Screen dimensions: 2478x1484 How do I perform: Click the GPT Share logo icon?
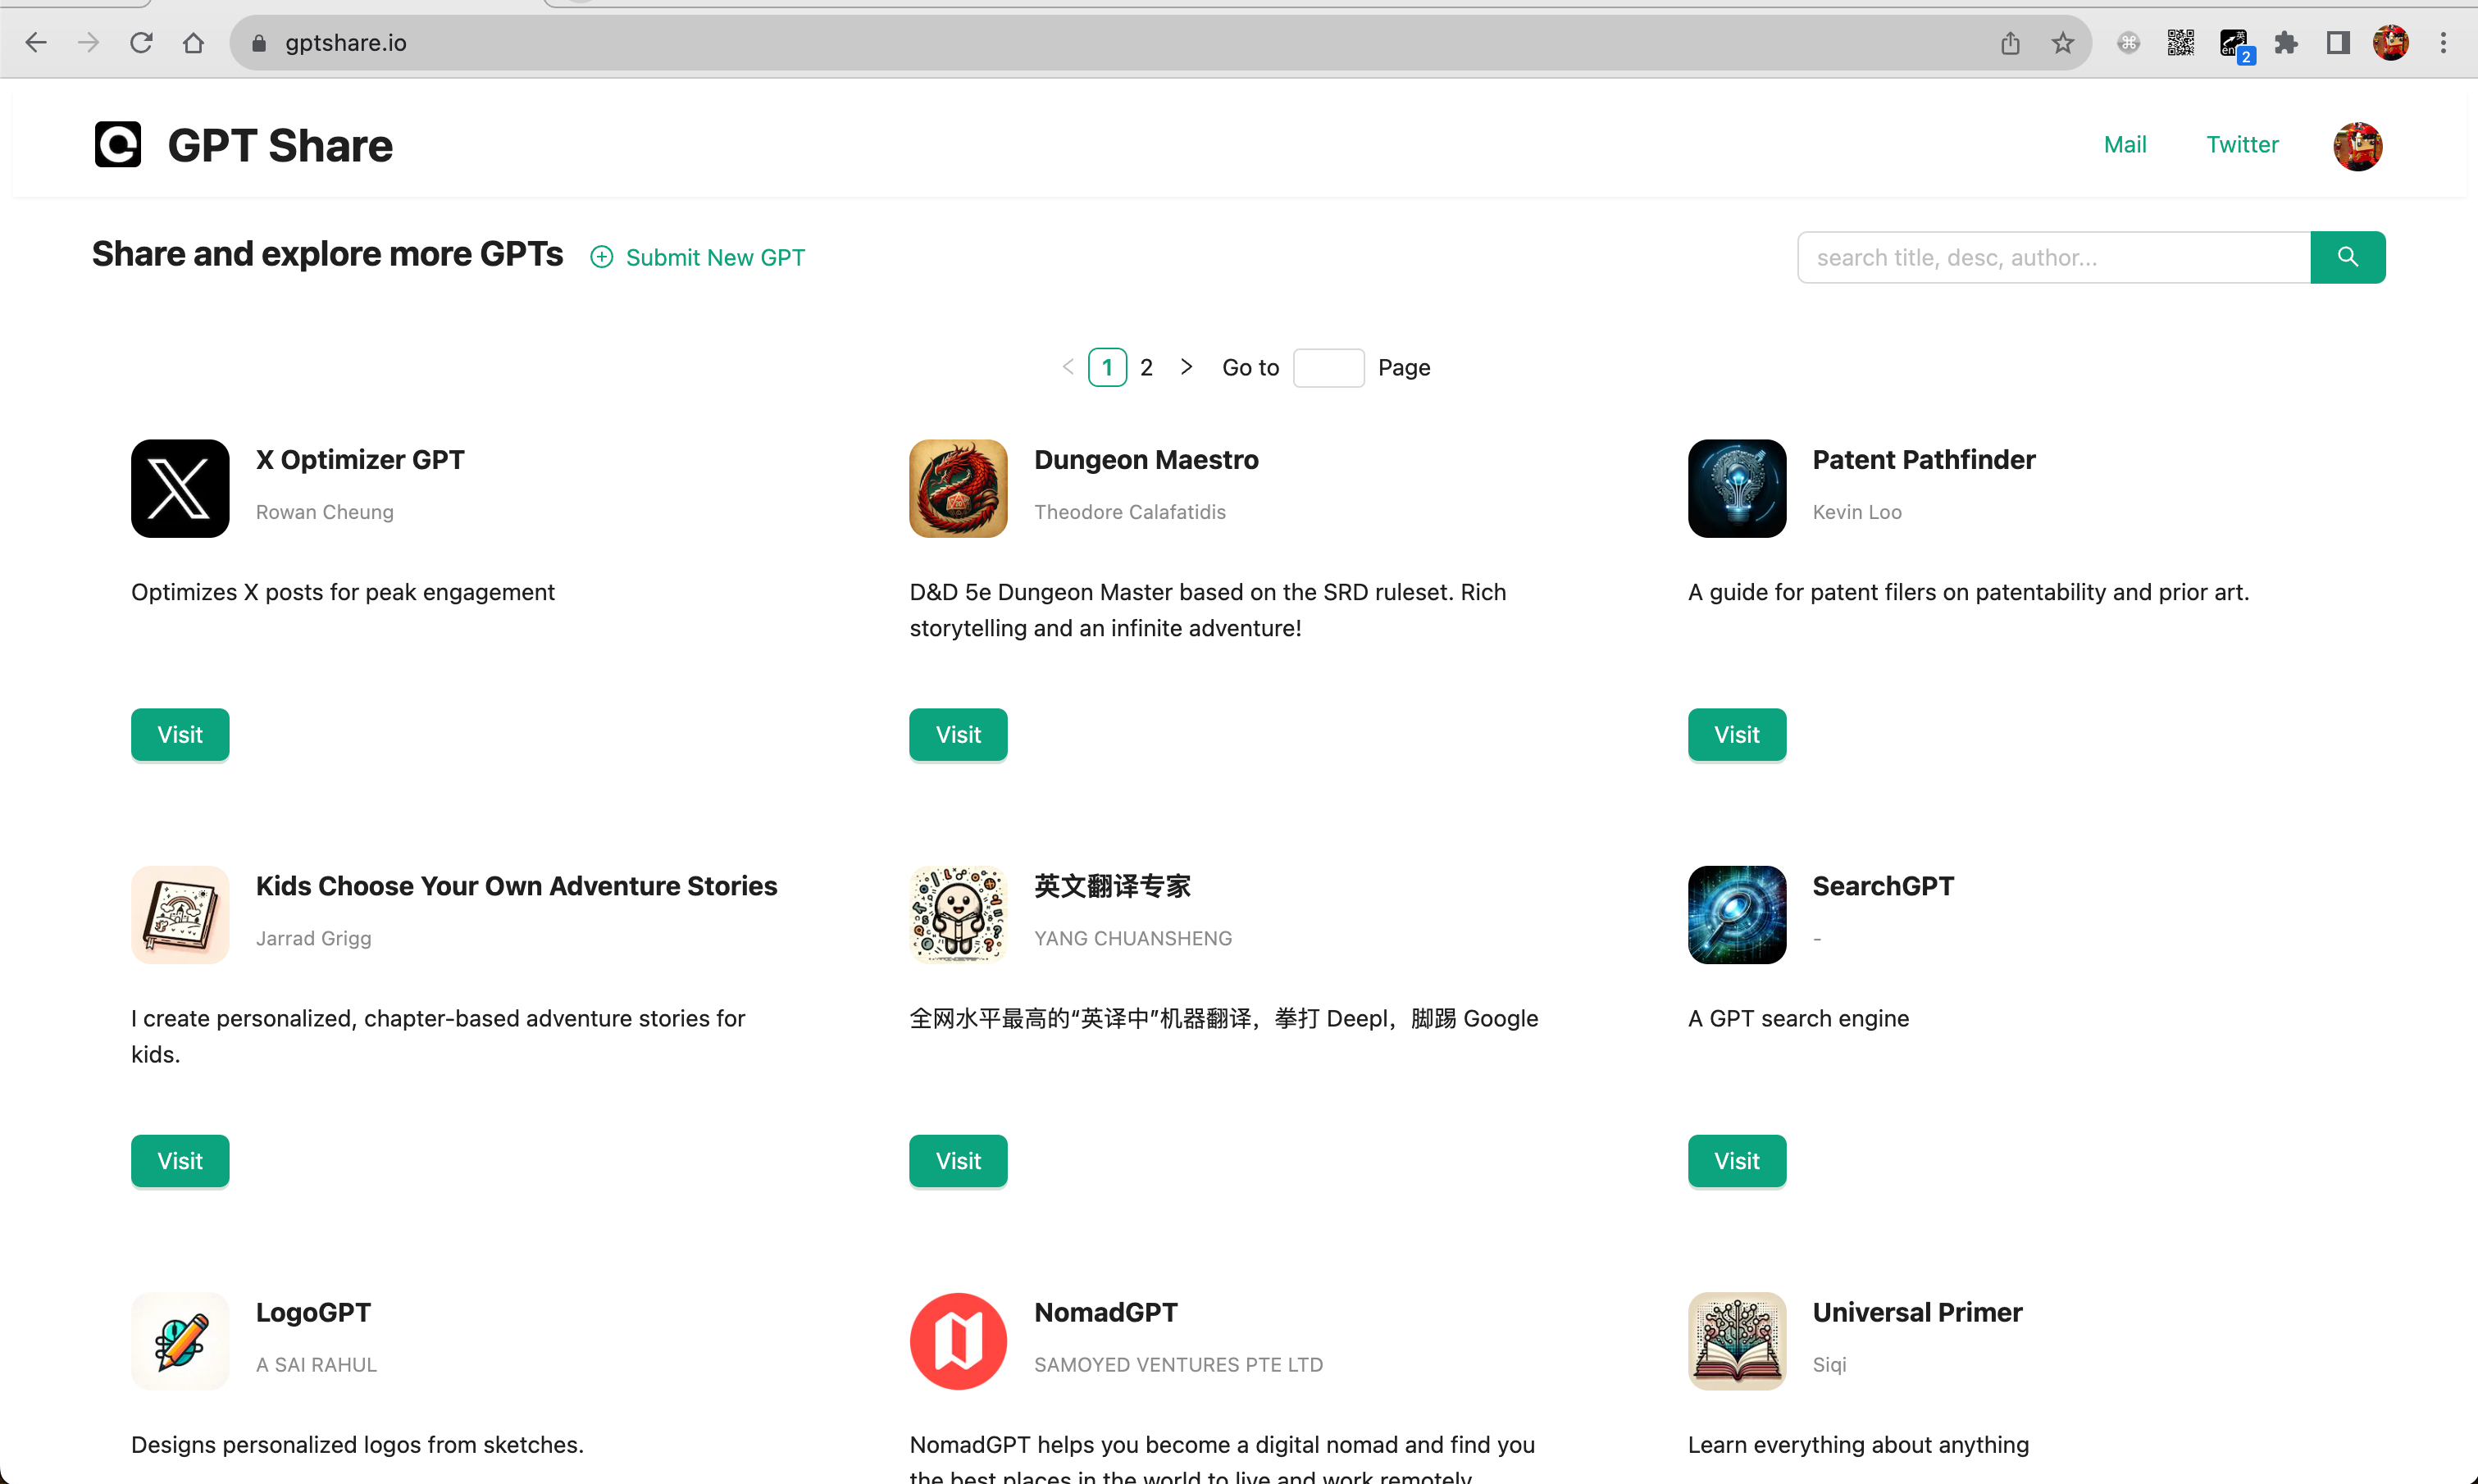click(x=117, y=145)
